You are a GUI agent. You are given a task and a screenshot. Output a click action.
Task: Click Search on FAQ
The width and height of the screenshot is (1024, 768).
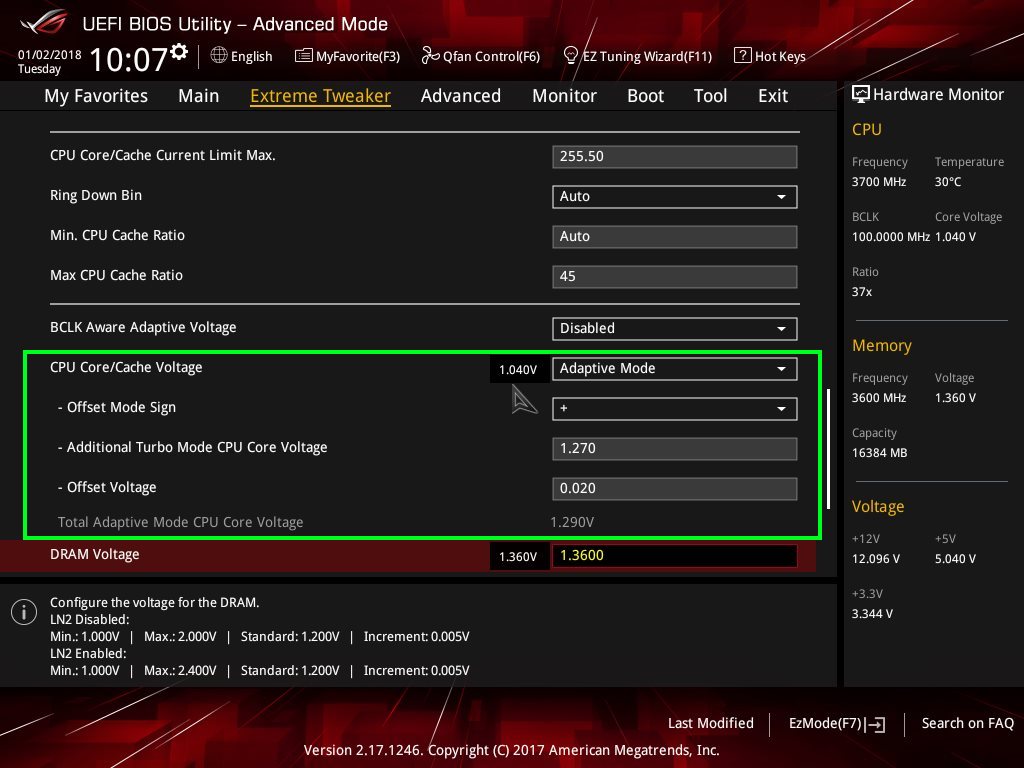(x=967, y=723)
